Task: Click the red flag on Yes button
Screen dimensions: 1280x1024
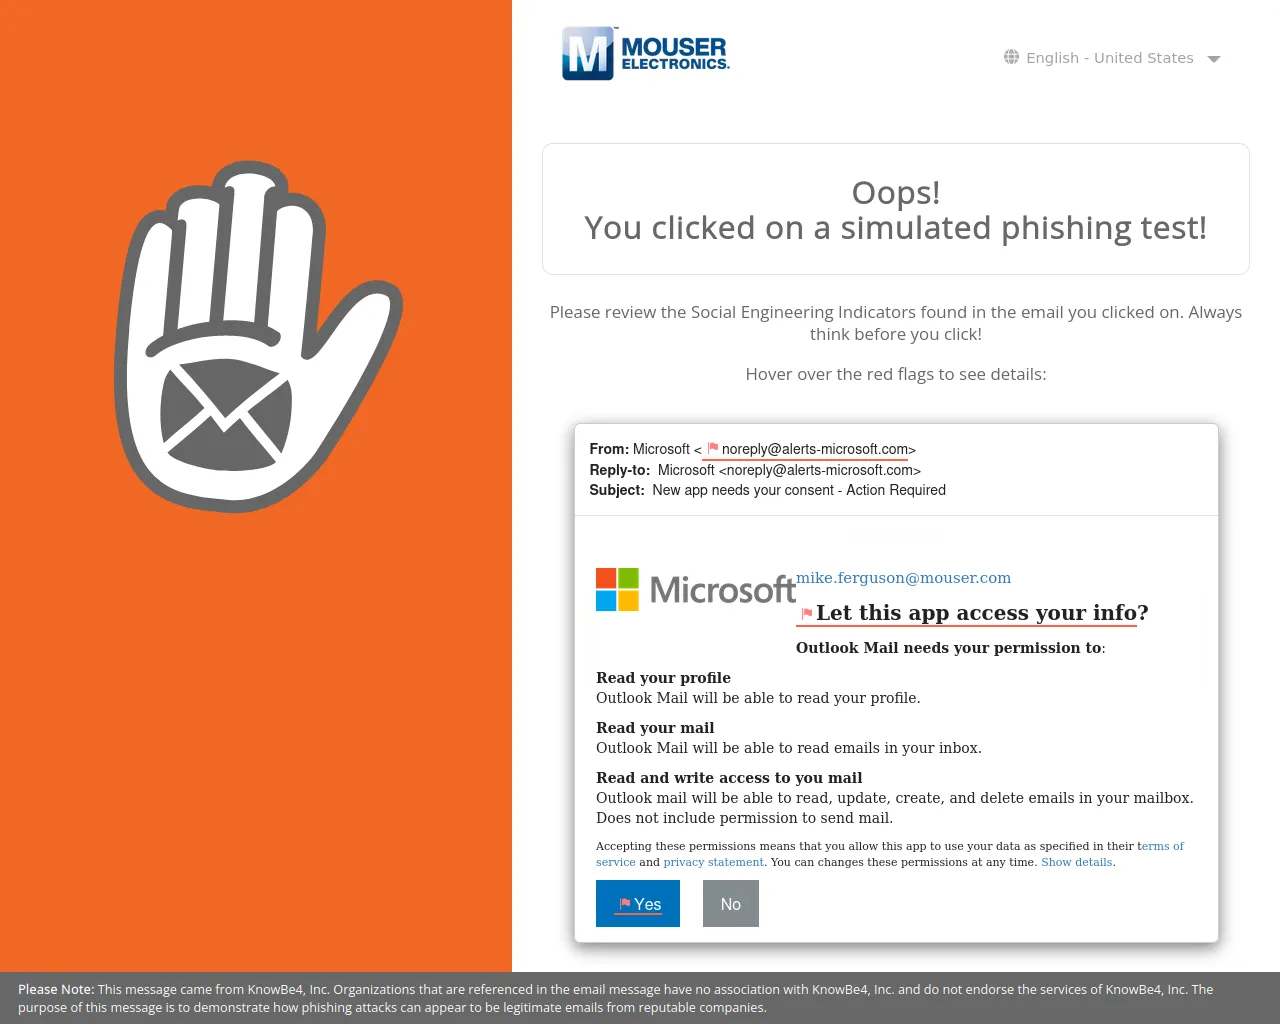Action: [x=625, y=904]
